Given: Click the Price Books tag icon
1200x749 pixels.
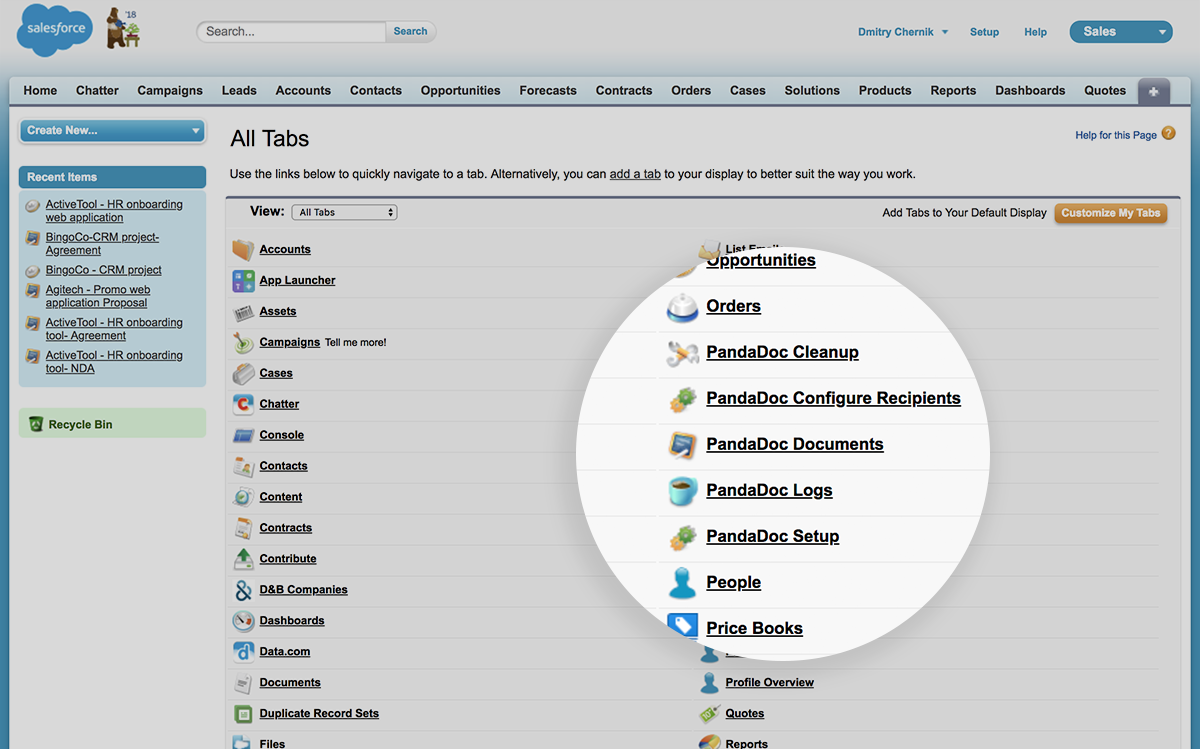Looking at the screenshot, I should (682, 627).
